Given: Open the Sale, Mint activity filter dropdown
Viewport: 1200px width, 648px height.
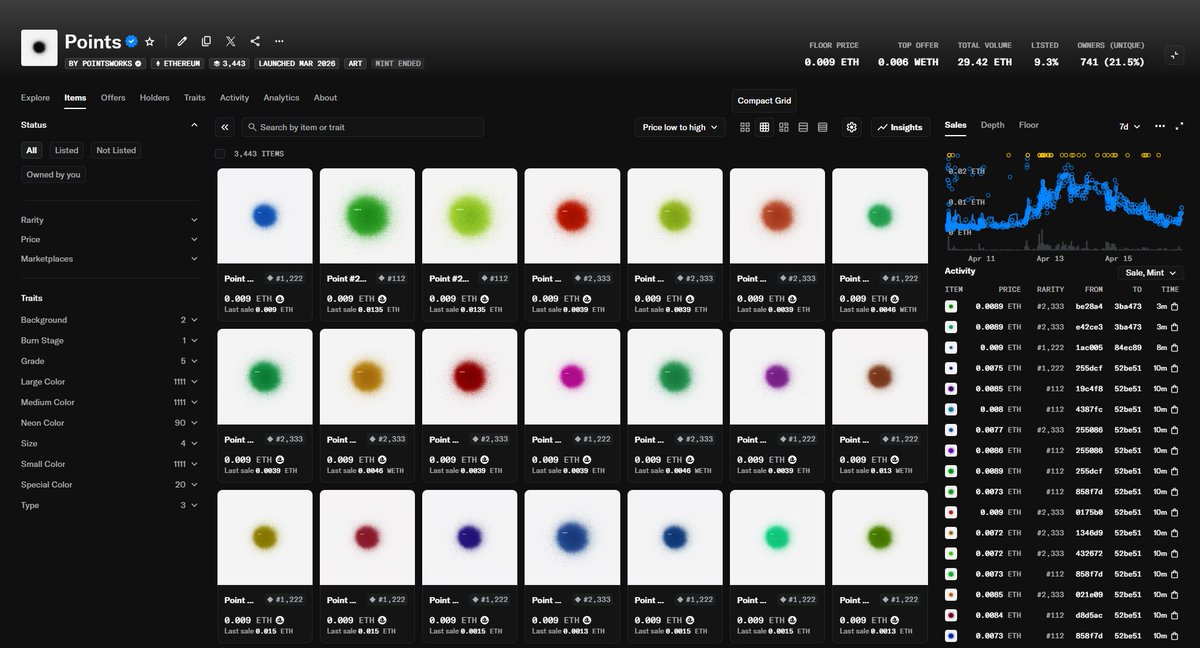Looking at the screenshot, I should tap(1150, 272).
